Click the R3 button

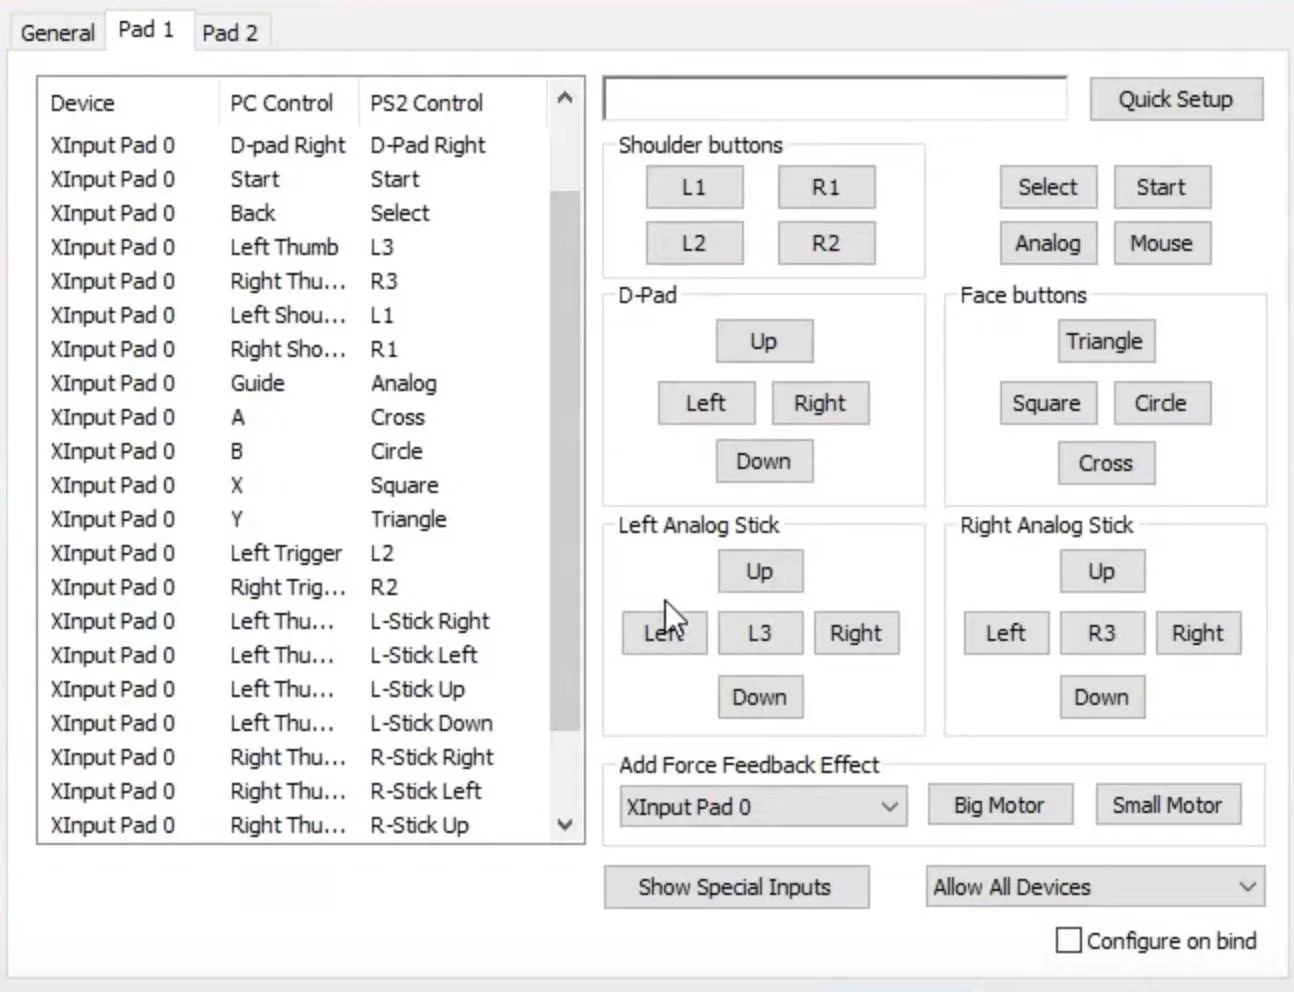pos(1102,633)
